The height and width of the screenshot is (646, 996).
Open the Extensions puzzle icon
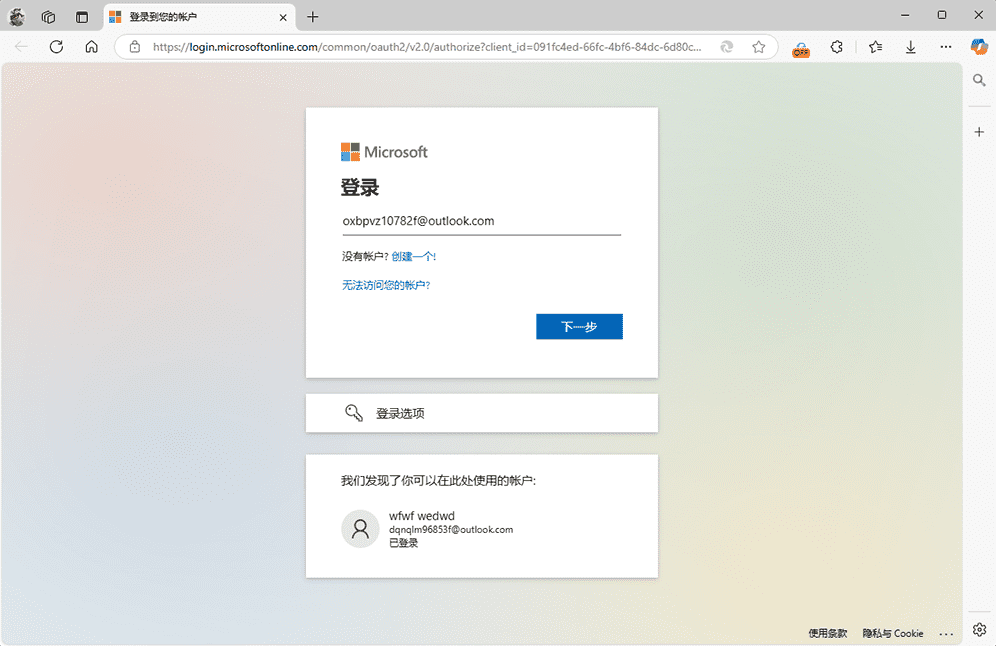point(837,47)
